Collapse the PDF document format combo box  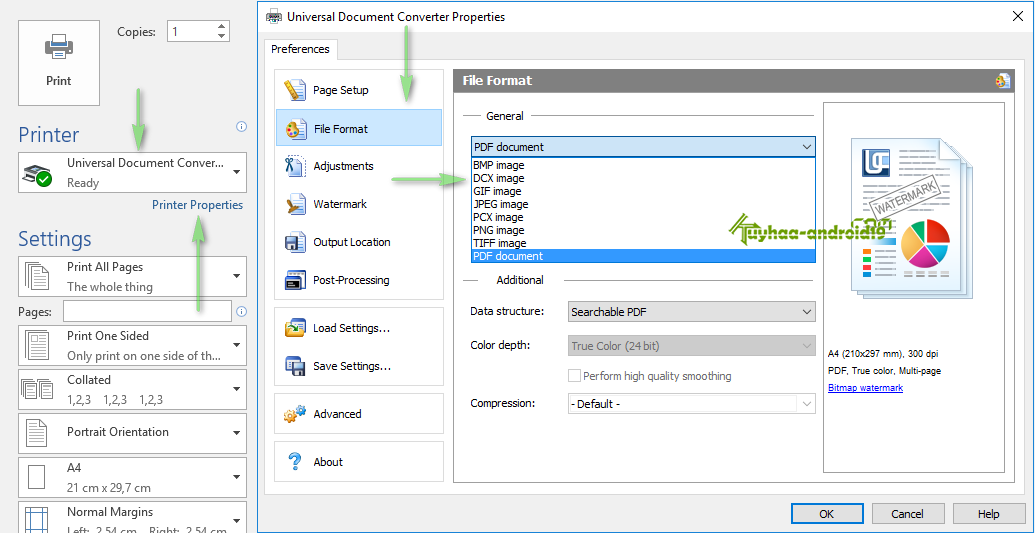(644, 147)
